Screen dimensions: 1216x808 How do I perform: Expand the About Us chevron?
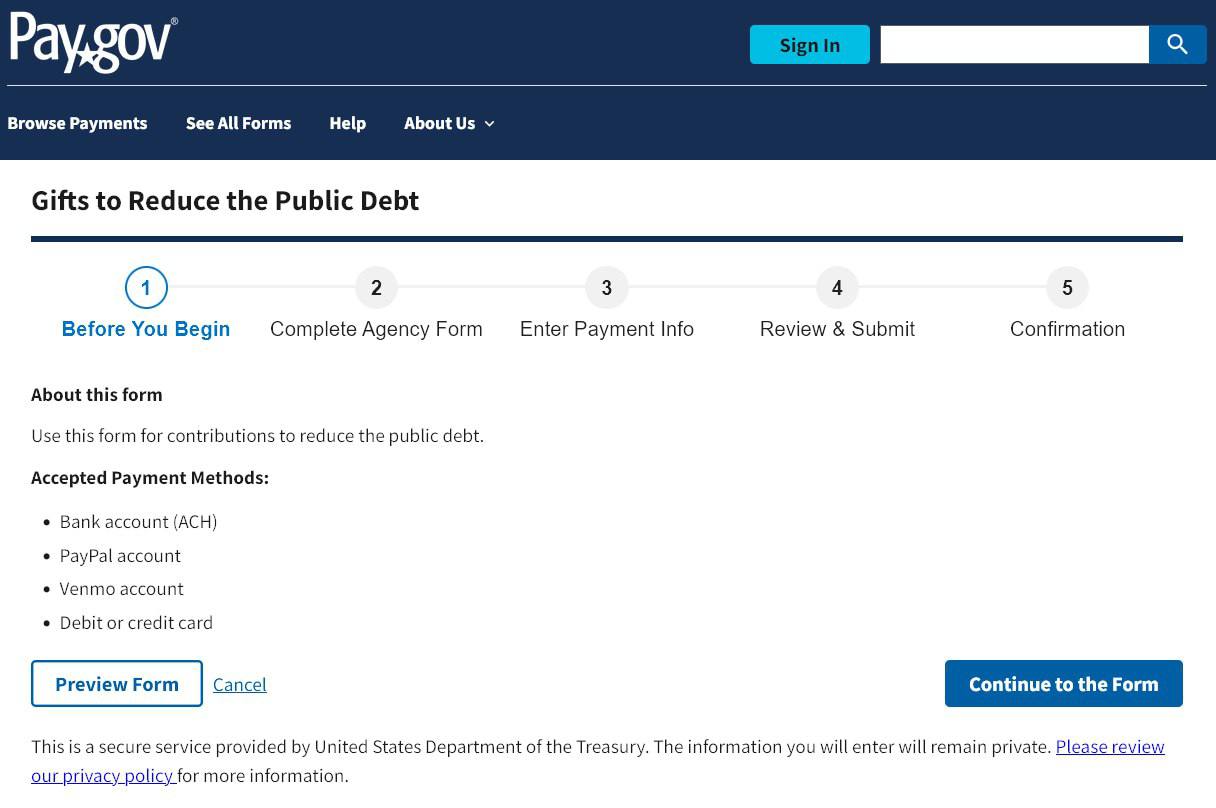tap(489, 124)
